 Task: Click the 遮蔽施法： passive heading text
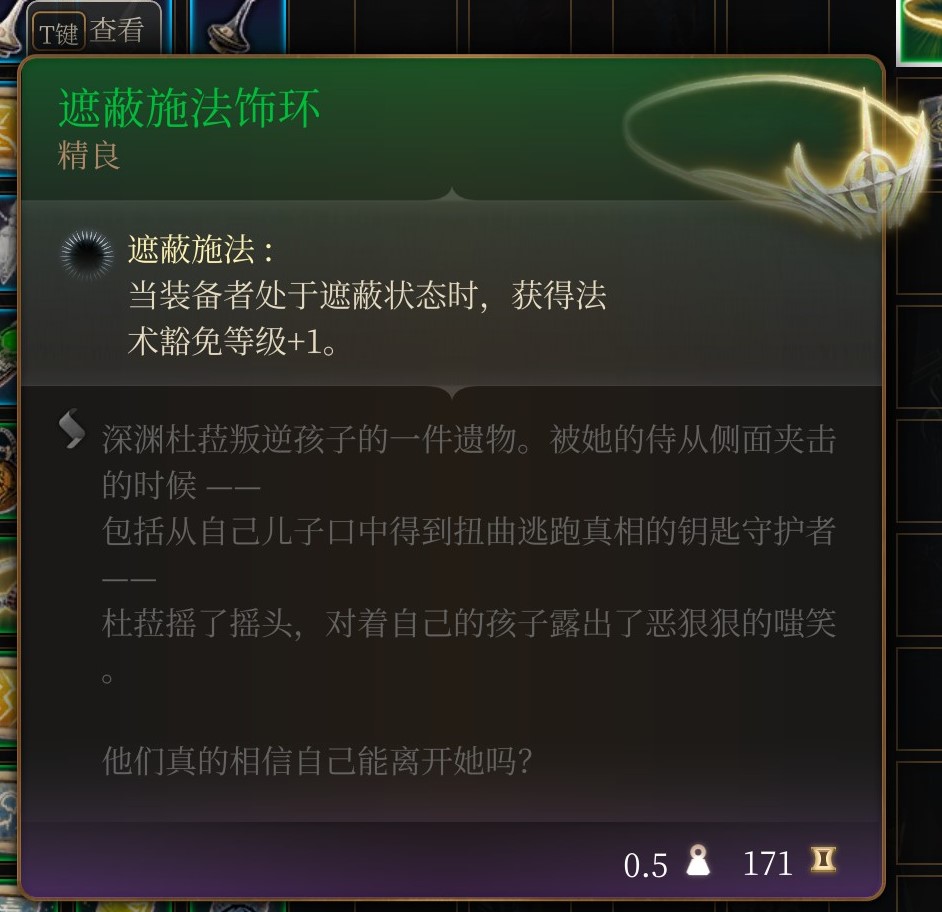(x=201, y=249)
